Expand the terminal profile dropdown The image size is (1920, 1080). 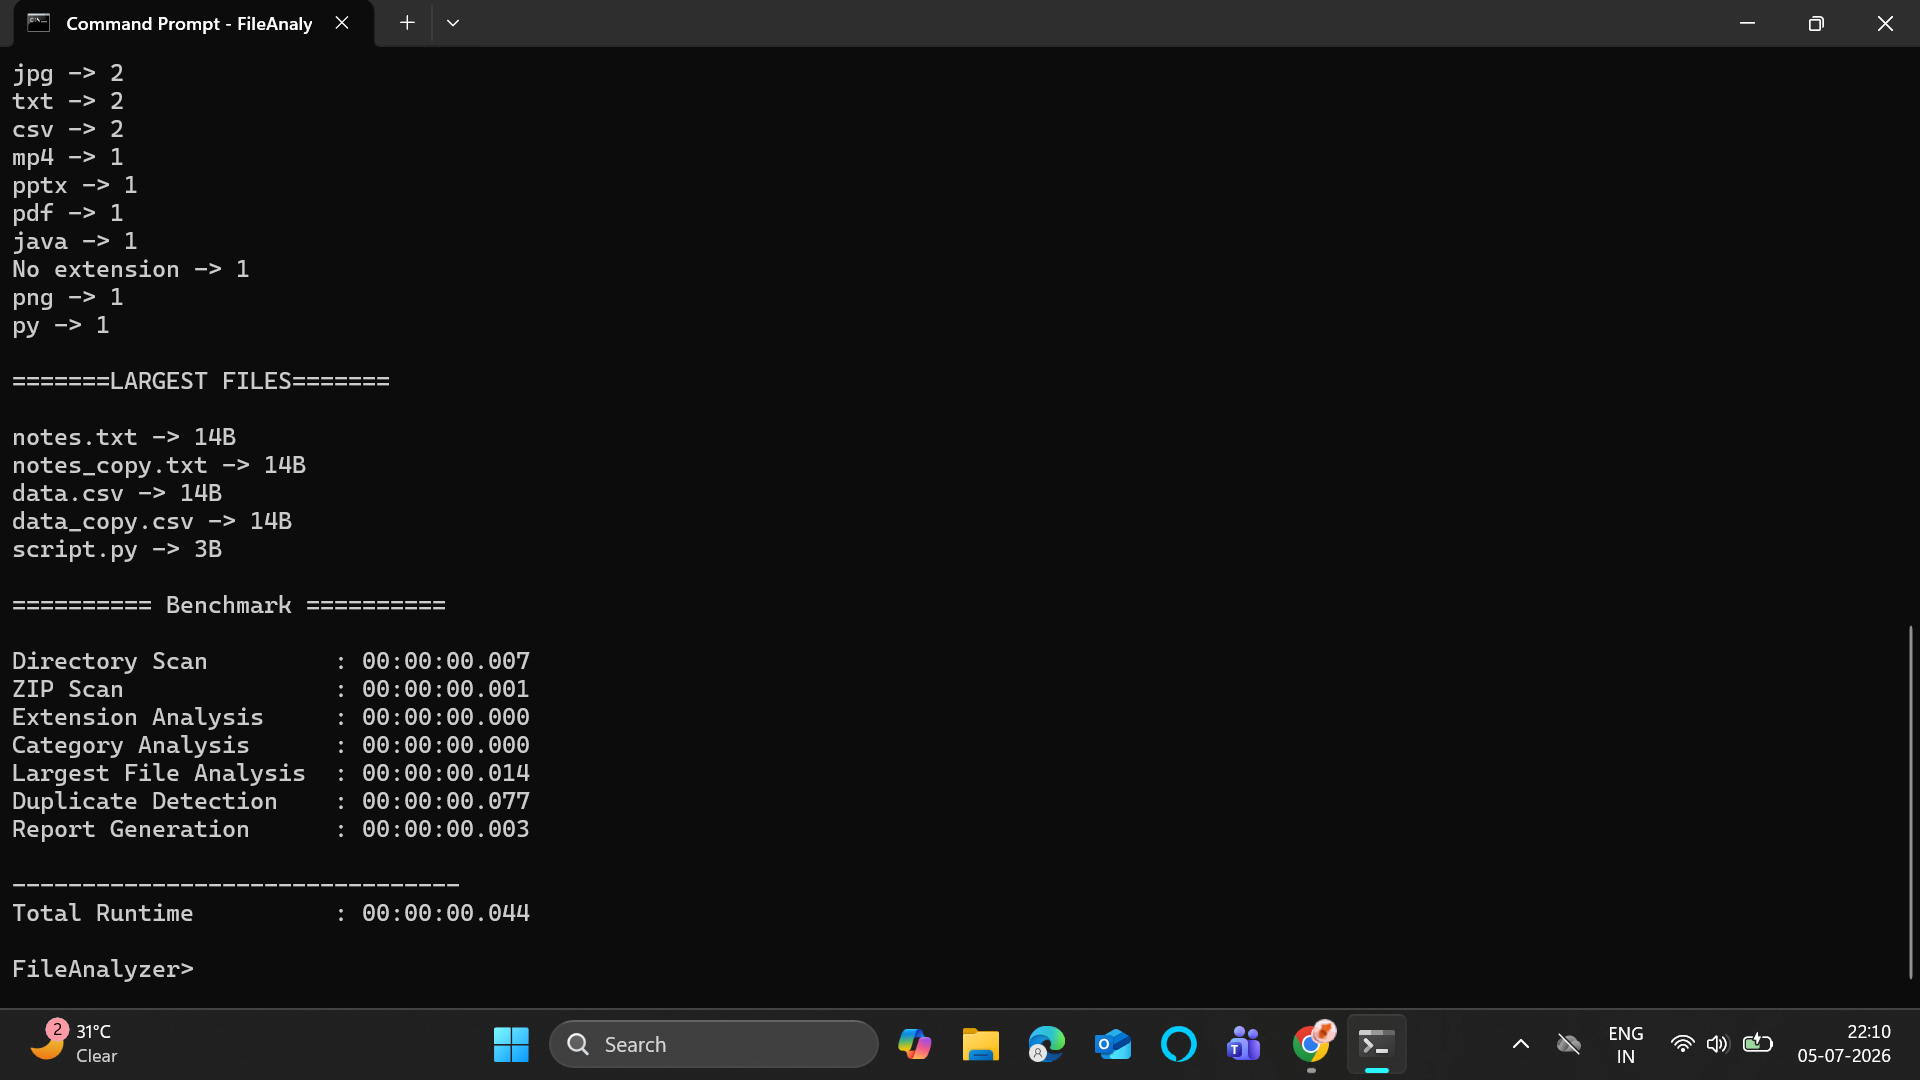[x=453, y=23]
